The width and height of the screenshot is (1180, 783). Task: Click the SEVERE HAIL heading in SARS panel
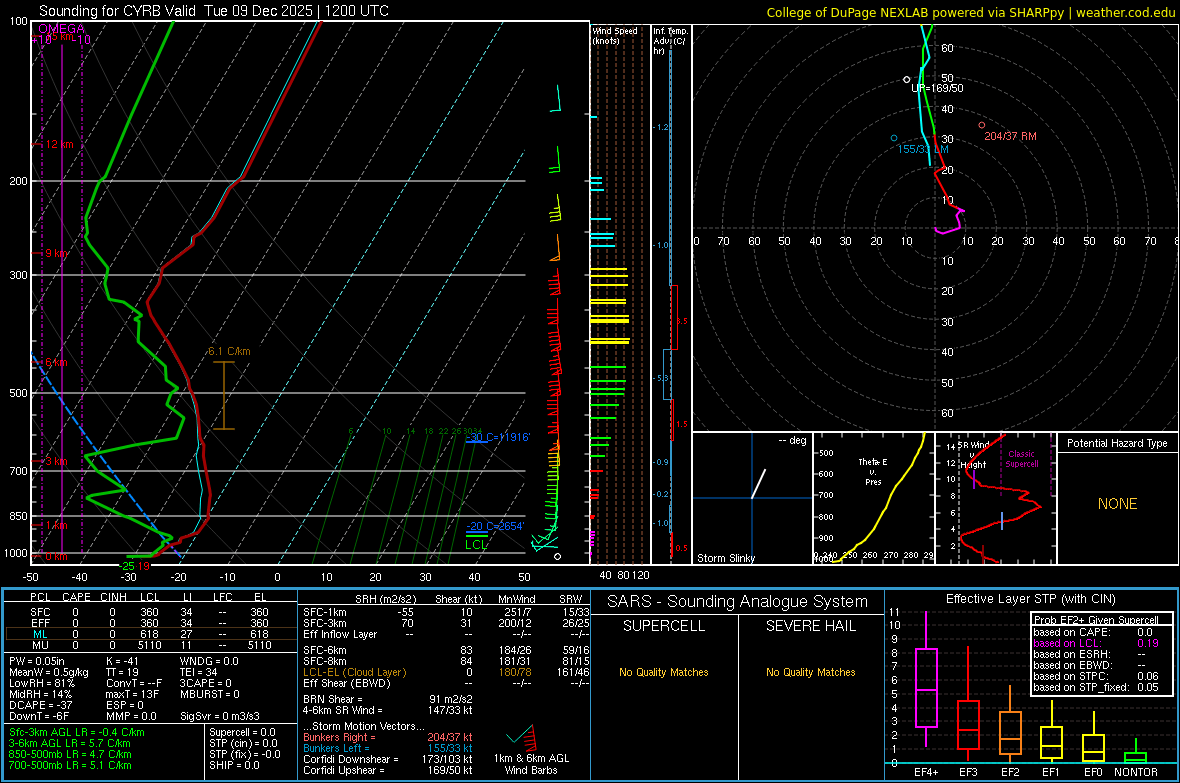(810, 626)
